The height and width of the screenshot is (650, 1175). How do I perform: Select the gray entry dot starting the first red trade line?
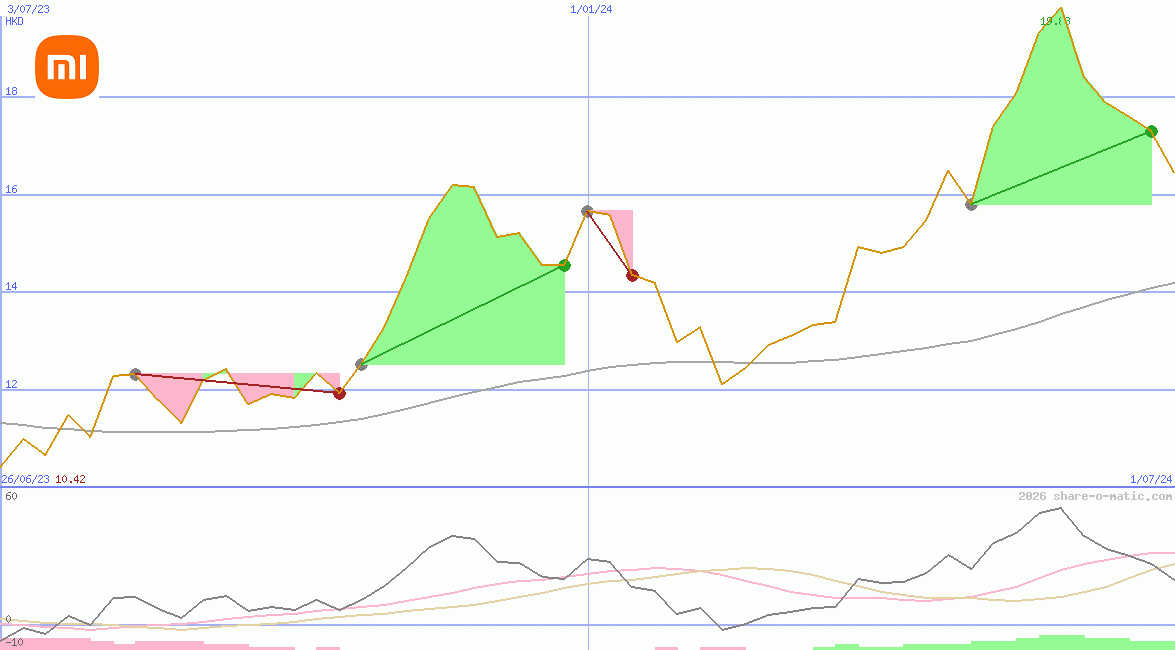[x=135, y=374]
